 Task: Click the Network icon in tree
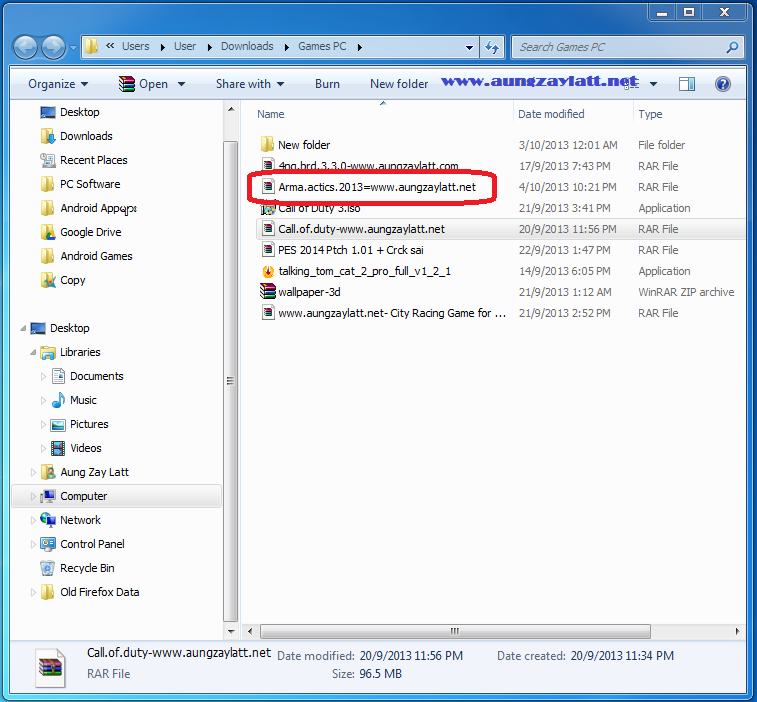(x=48, y=520)
